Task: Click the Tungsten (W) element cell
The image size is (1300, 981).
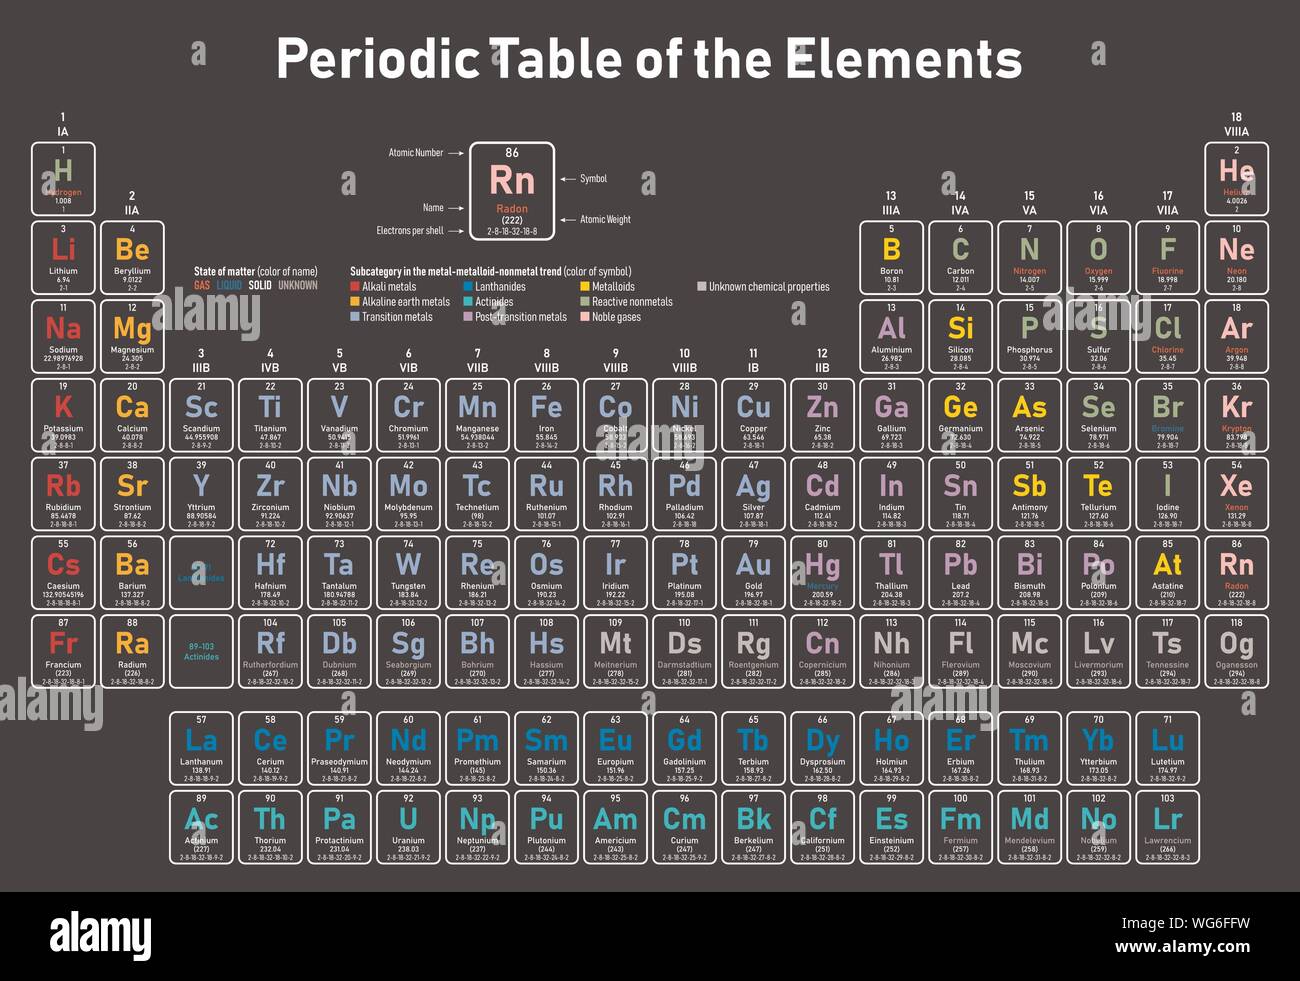Action: point(408,573)
